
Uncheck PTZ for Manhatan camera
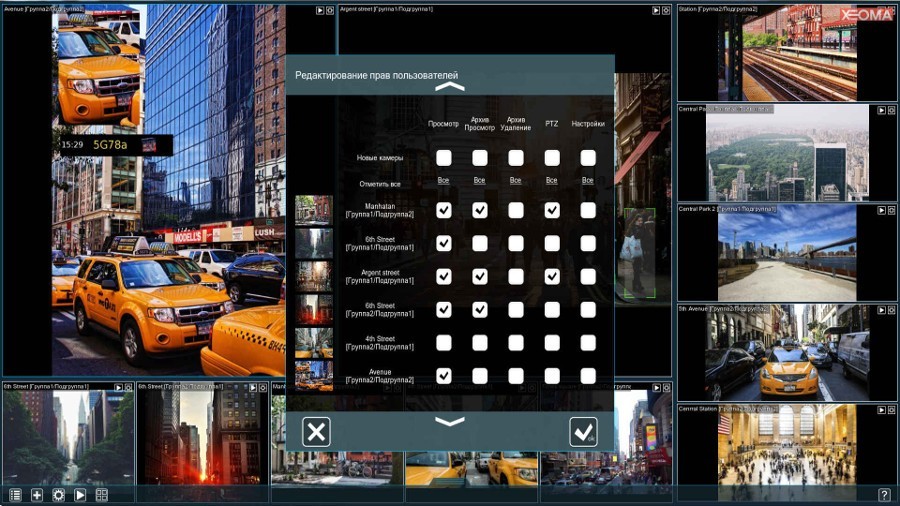552,210
